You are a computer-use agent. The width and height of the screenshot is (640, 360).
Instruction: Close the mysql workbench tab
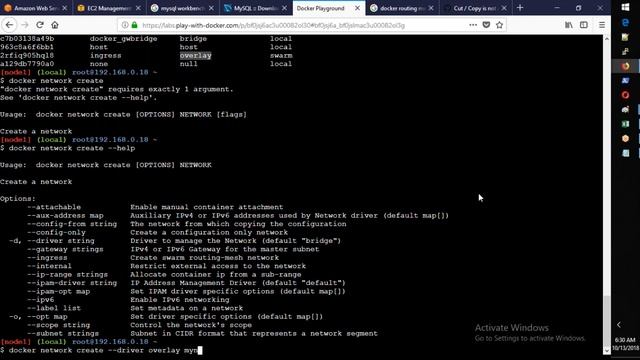tap(211, 8)
